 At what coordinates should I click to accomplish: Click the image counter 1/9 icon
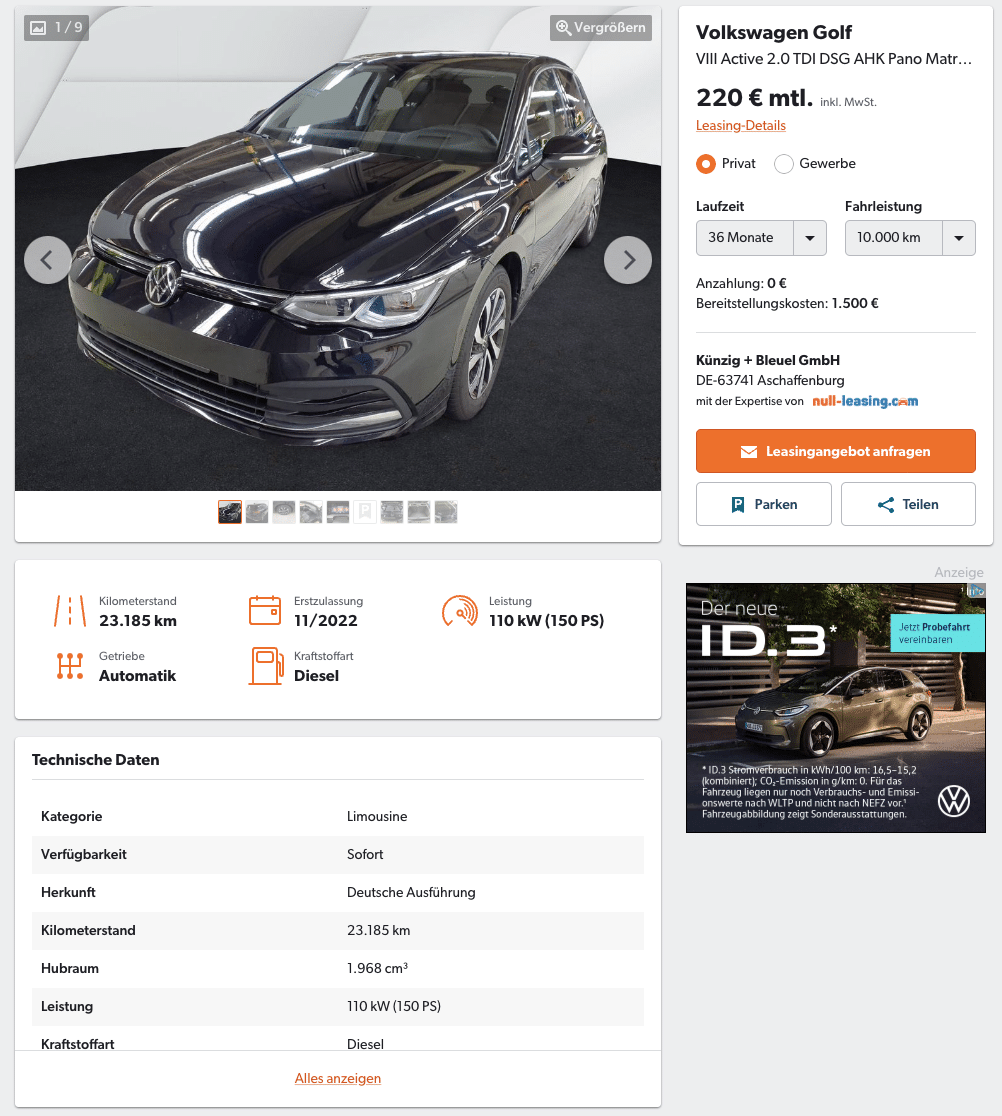pos(56,28)
